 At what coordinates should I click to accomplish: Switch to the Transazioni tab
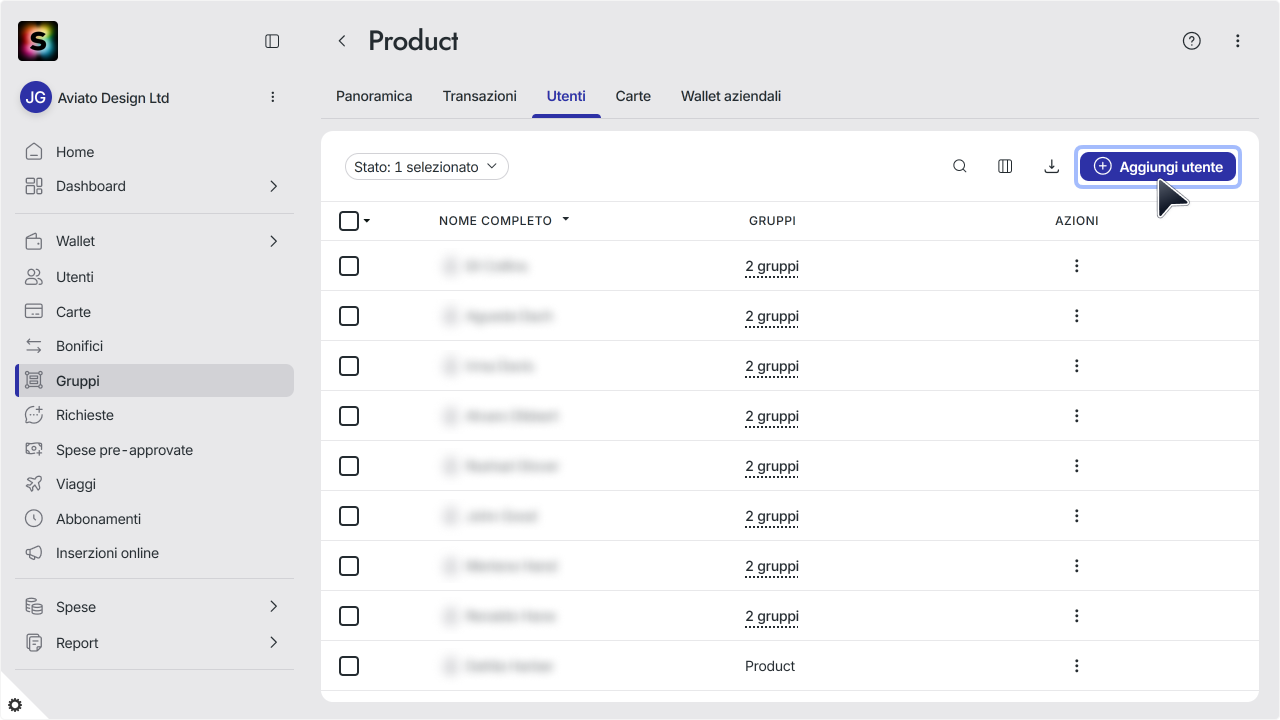click(x=480, y=96)
